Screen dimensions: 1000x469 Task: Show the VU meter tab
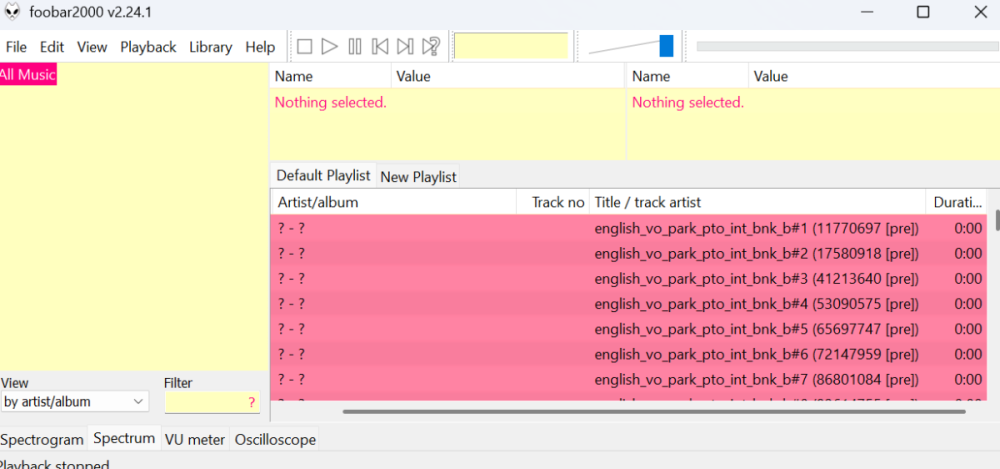pos(194,440)
